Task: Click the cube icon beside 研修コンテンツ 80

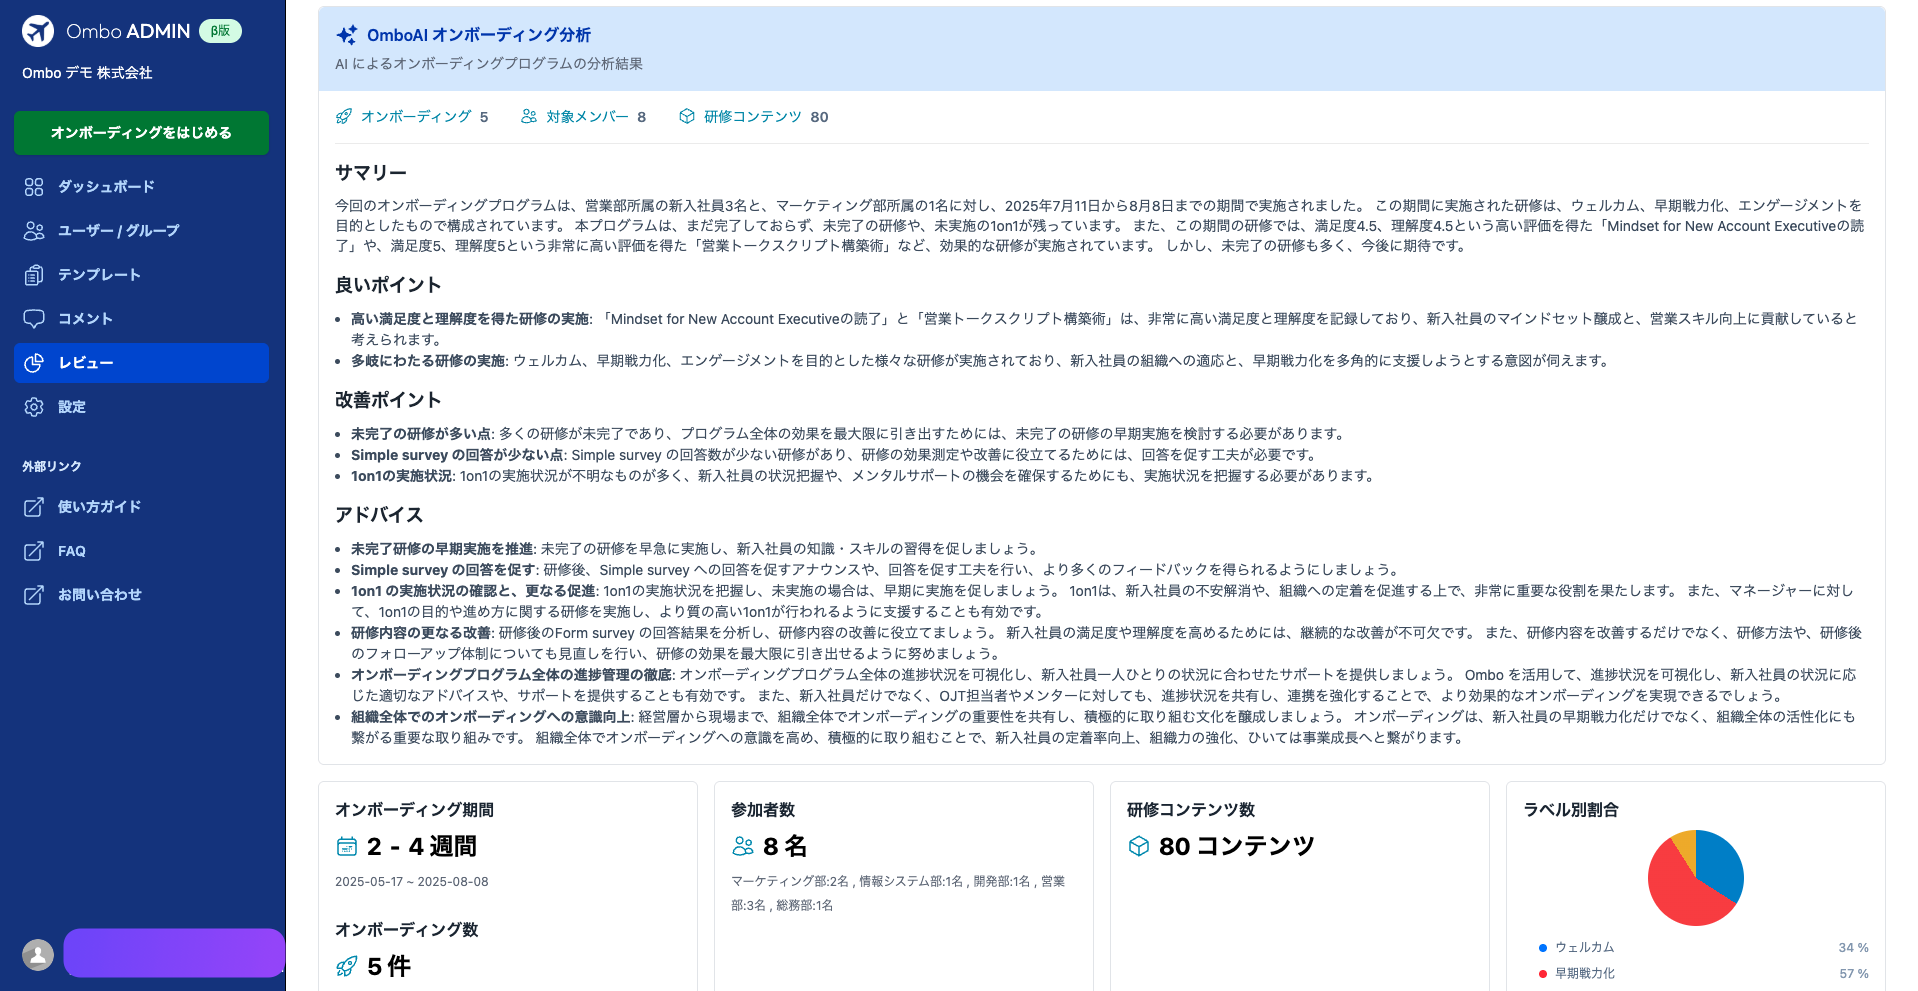Action: coord(687,117)
